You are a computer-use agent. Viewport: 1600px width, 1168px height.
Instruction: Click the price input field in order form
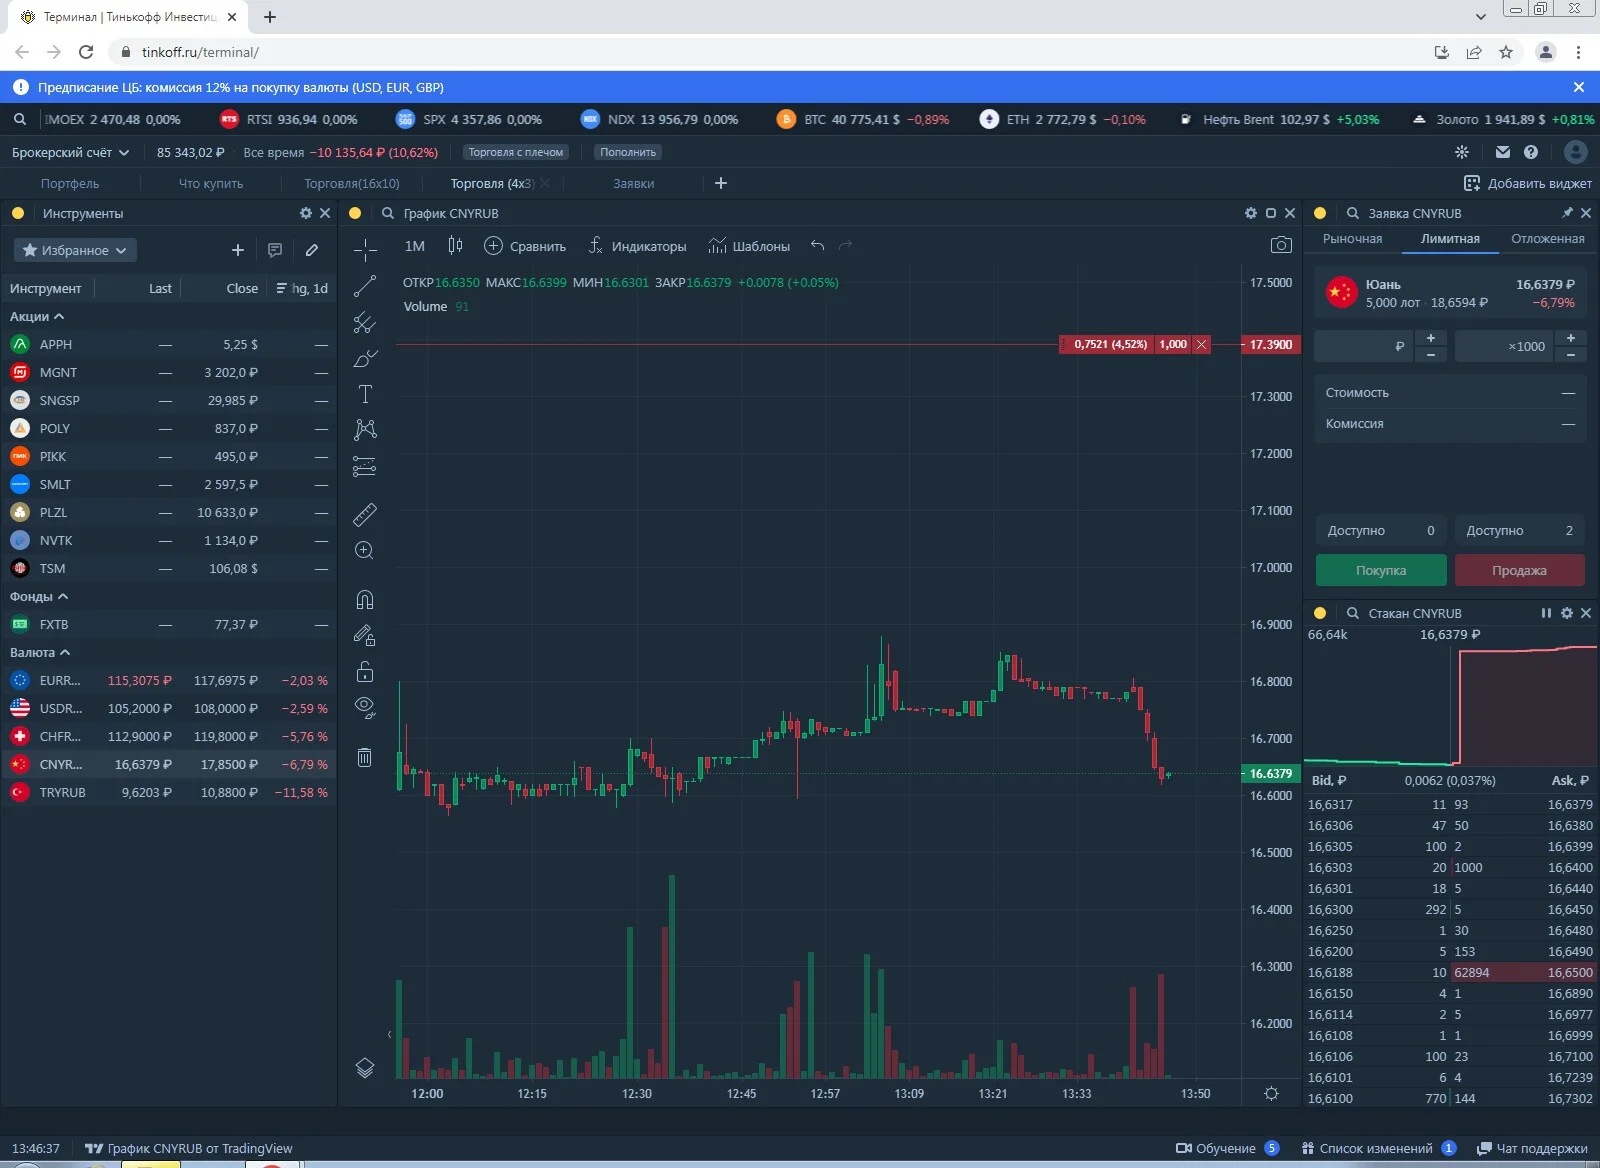click(1363, 346)
